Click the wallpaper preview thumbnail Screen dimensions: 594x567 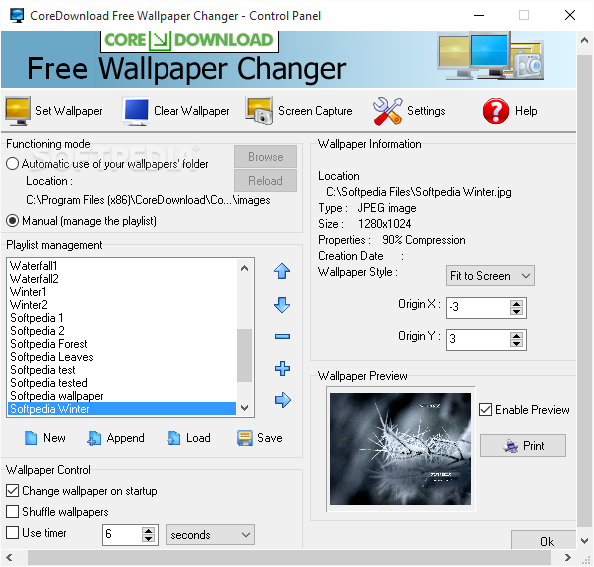pyautogui.click(x=400, y=449)
